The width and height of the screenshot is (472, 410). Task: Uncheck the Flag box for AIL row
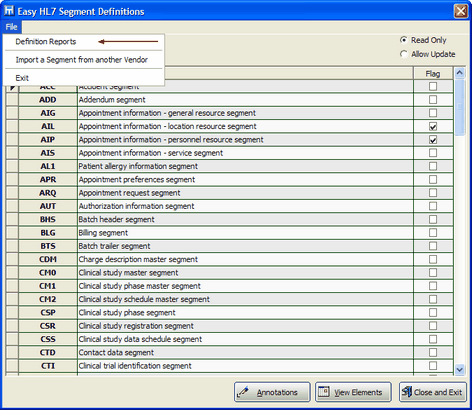pos(433,126)
